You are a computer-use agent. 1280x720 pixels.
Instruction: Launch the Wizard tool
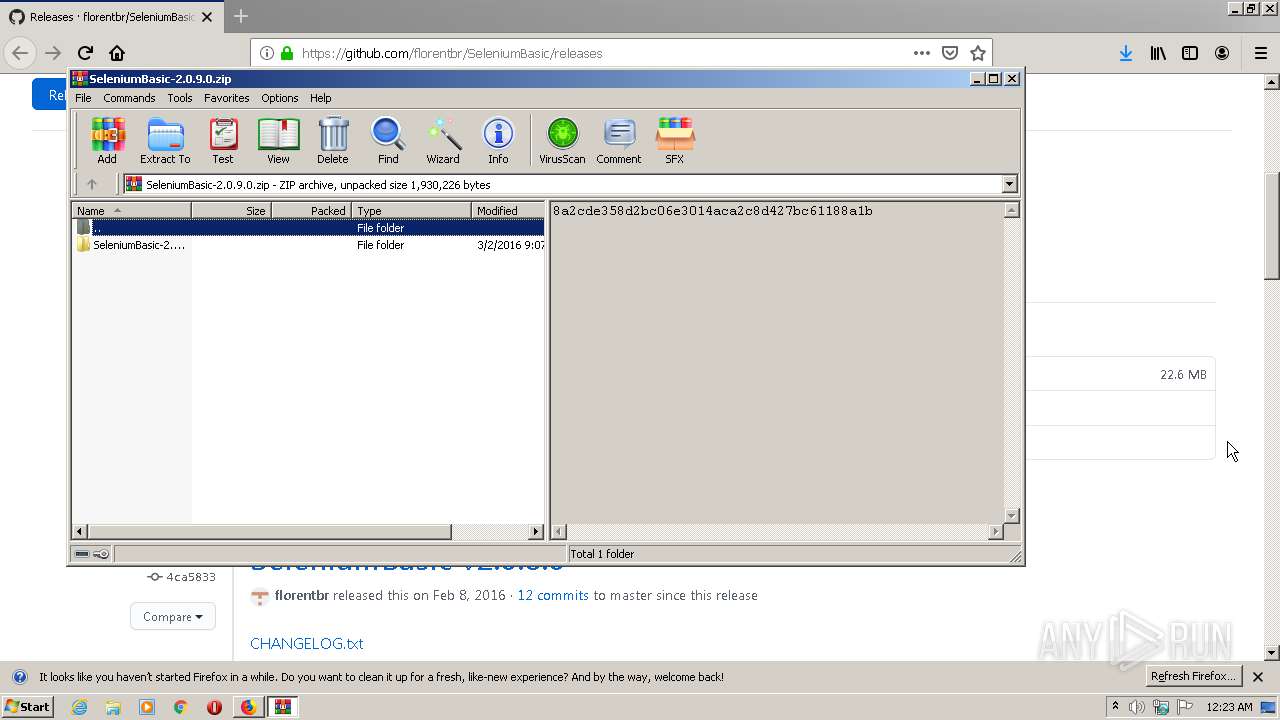tap(443, 140)
